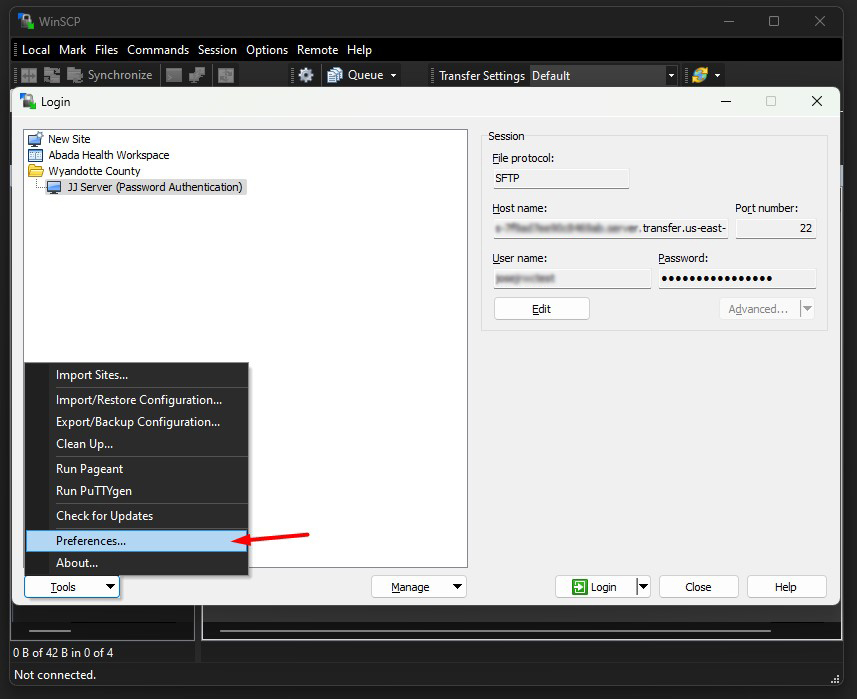Screen dimensions: 857x699
Task: Click the Host name field
Action: click(x=611, y=228)
